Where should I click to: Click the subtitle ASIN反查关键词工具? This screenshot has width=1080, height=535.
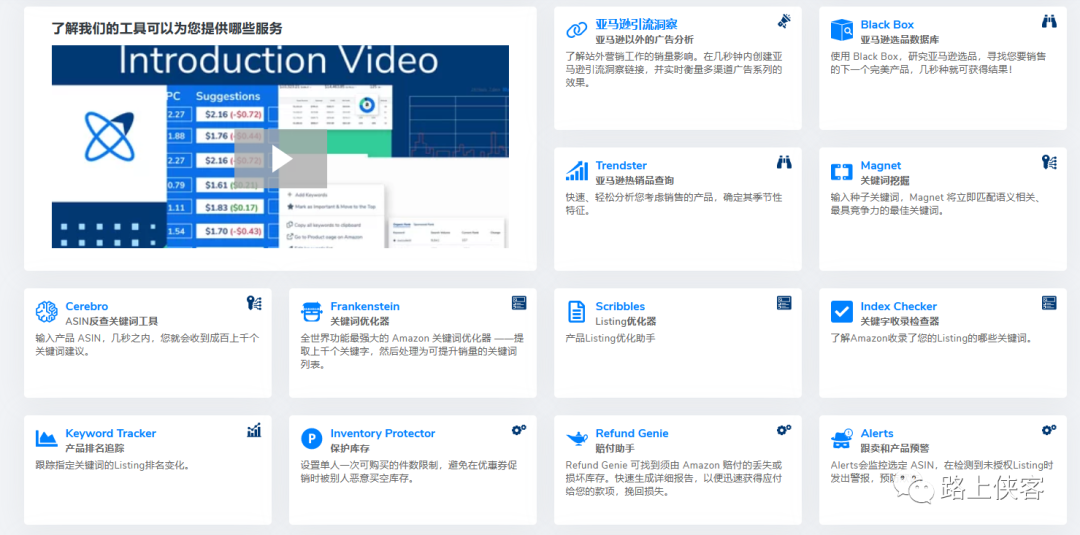(112, 322)
